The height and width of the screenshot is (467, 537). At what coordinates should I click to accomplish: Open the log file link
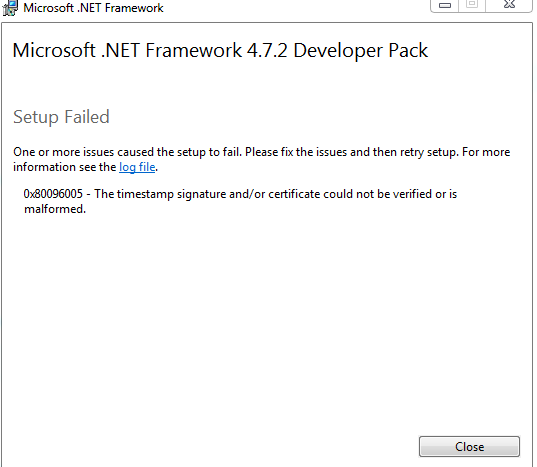pyautogui.click(x=137, y=167)
